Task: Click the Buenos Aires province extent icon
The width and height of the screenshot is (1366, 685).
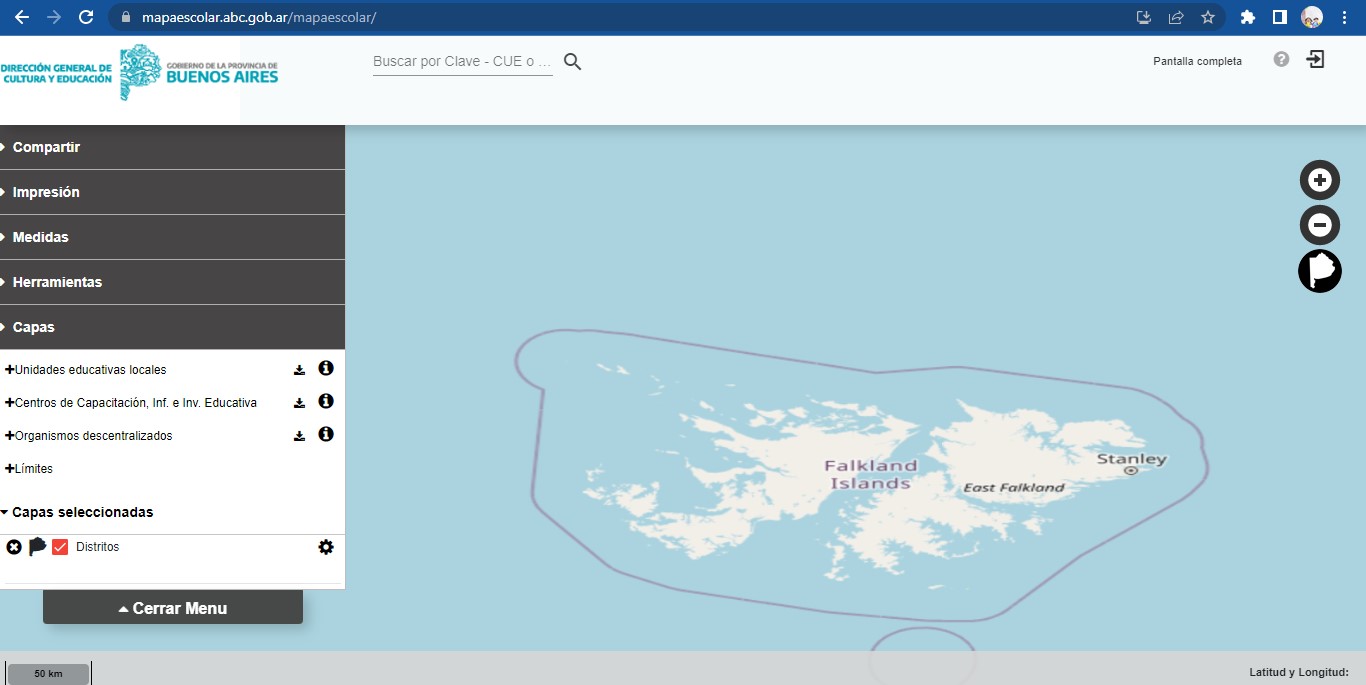Action: [x=1319, y=271]
